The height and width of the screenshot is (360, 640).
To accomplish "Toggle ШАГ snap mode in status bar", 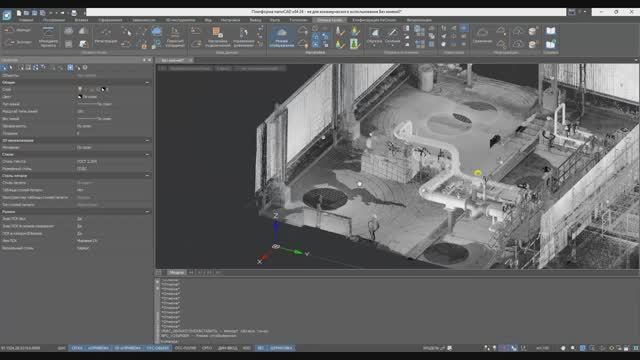I will pyautogui.click(x=62, y=348).
